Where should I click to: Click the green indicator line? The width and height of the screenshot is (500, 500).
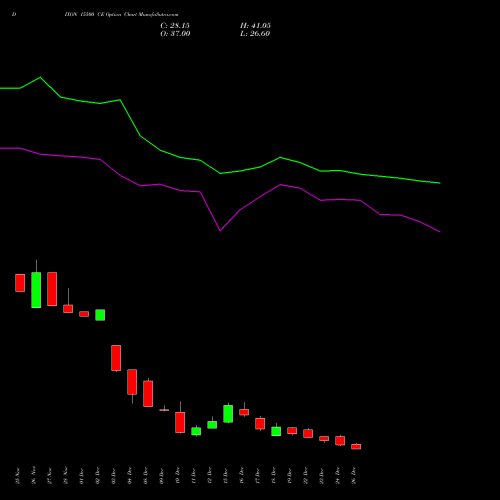(220, 173)
